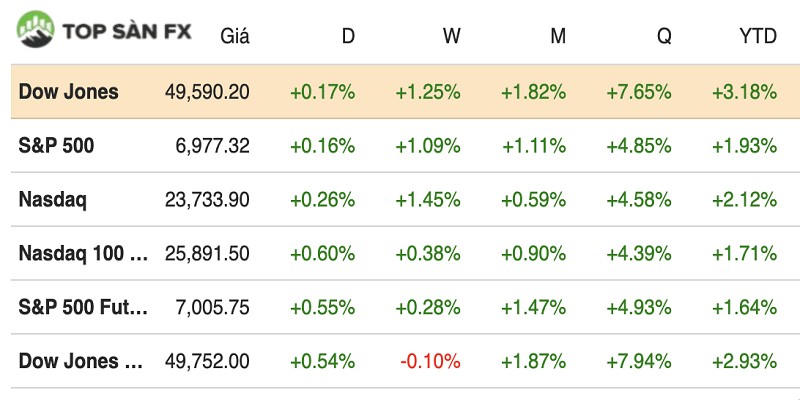Click the S&P 500 +1.93% YTD value
Image resolution: width=800 pixels, height=400 pixels.
744,146
